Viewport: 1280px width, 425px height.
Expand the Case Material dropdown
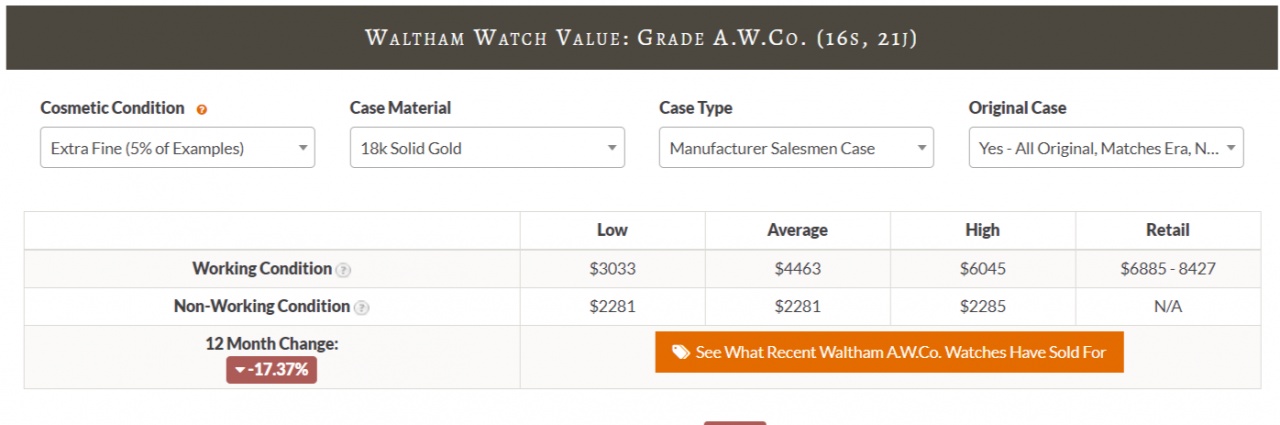[x=487, y=148]
